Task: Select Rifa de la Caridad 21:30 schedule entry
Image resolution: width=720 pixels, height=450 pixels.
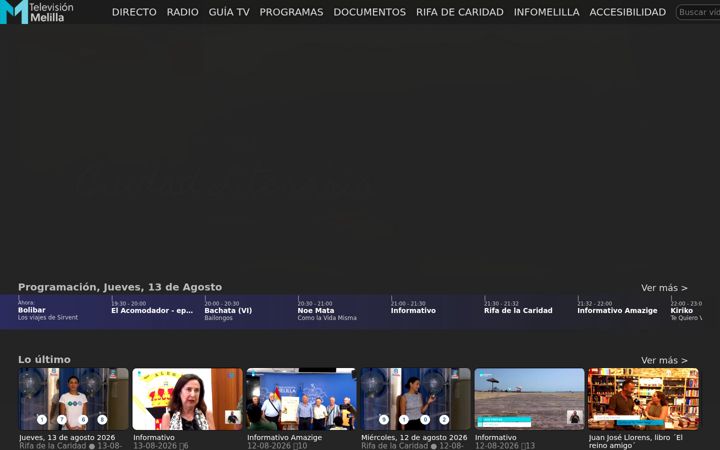Action: coord(530,310)
